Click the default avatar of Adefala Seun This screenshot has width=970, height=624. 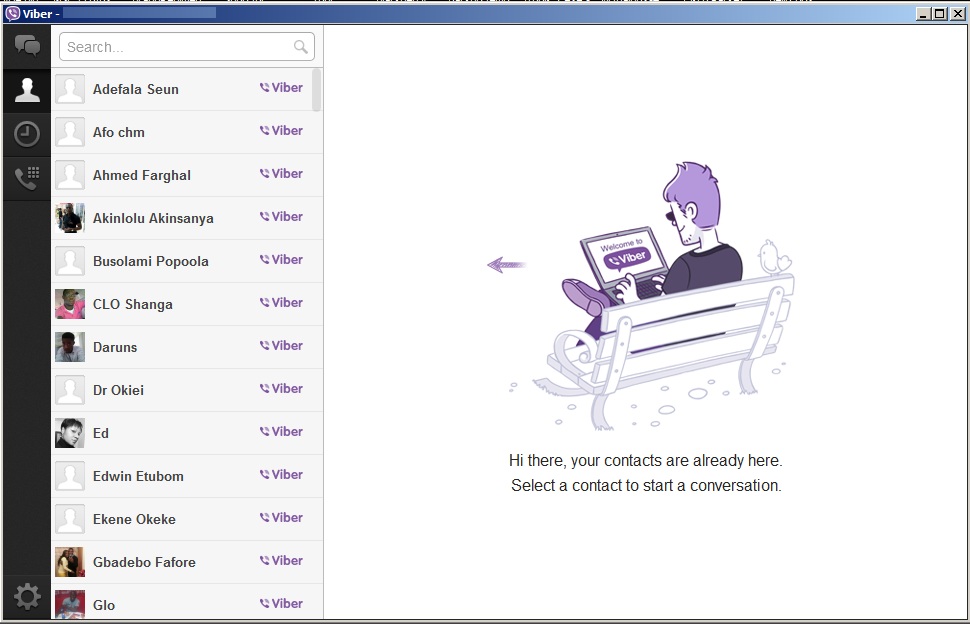pos(70,89)
